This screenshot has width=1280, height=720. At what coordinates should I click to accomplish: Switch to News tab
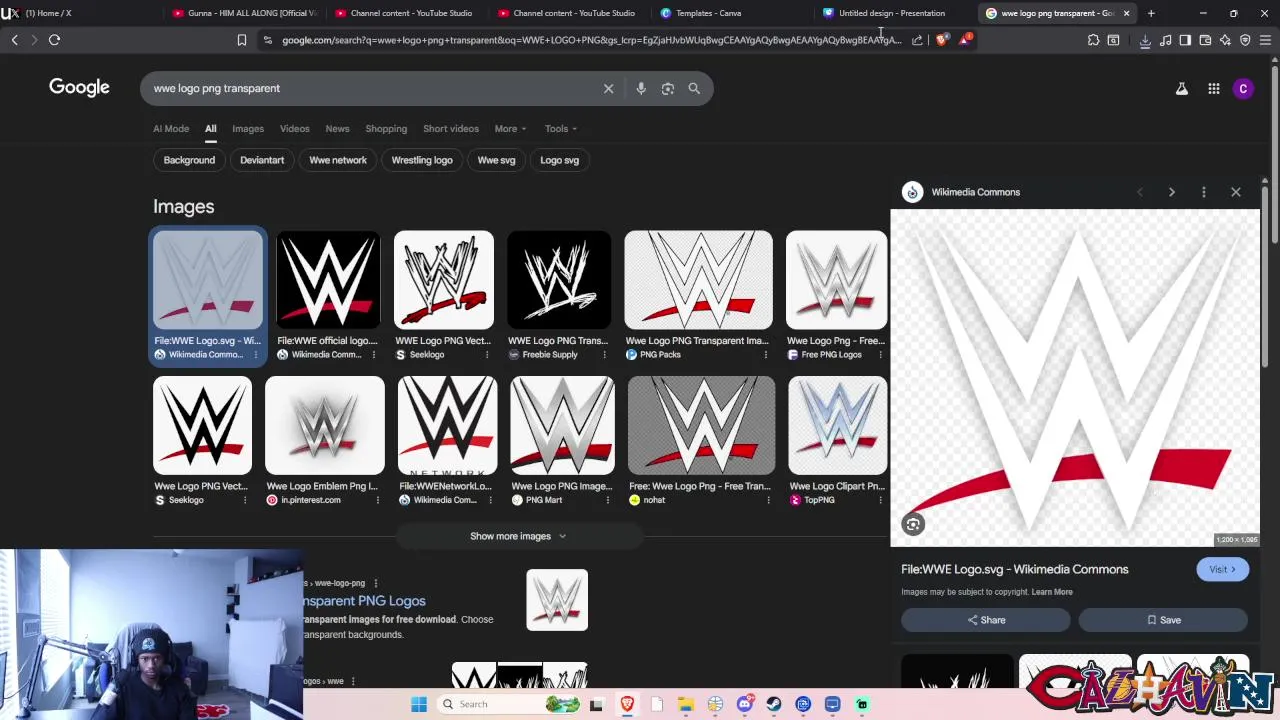pos(337,128)
